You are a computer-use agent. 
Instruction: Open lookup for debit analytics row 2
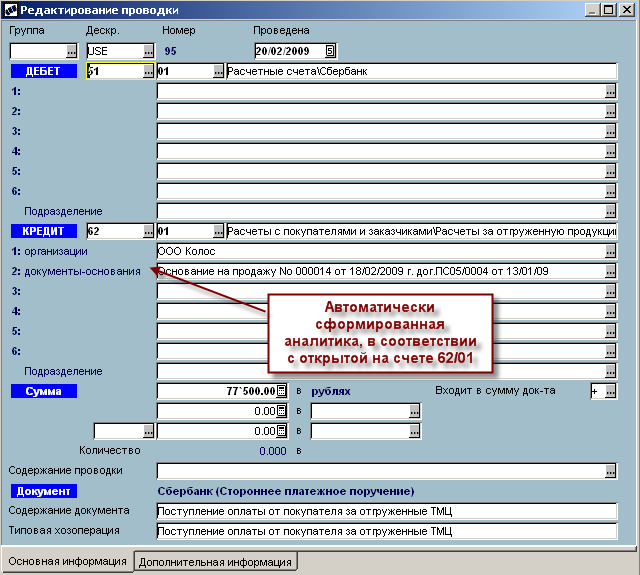point(610,111)
